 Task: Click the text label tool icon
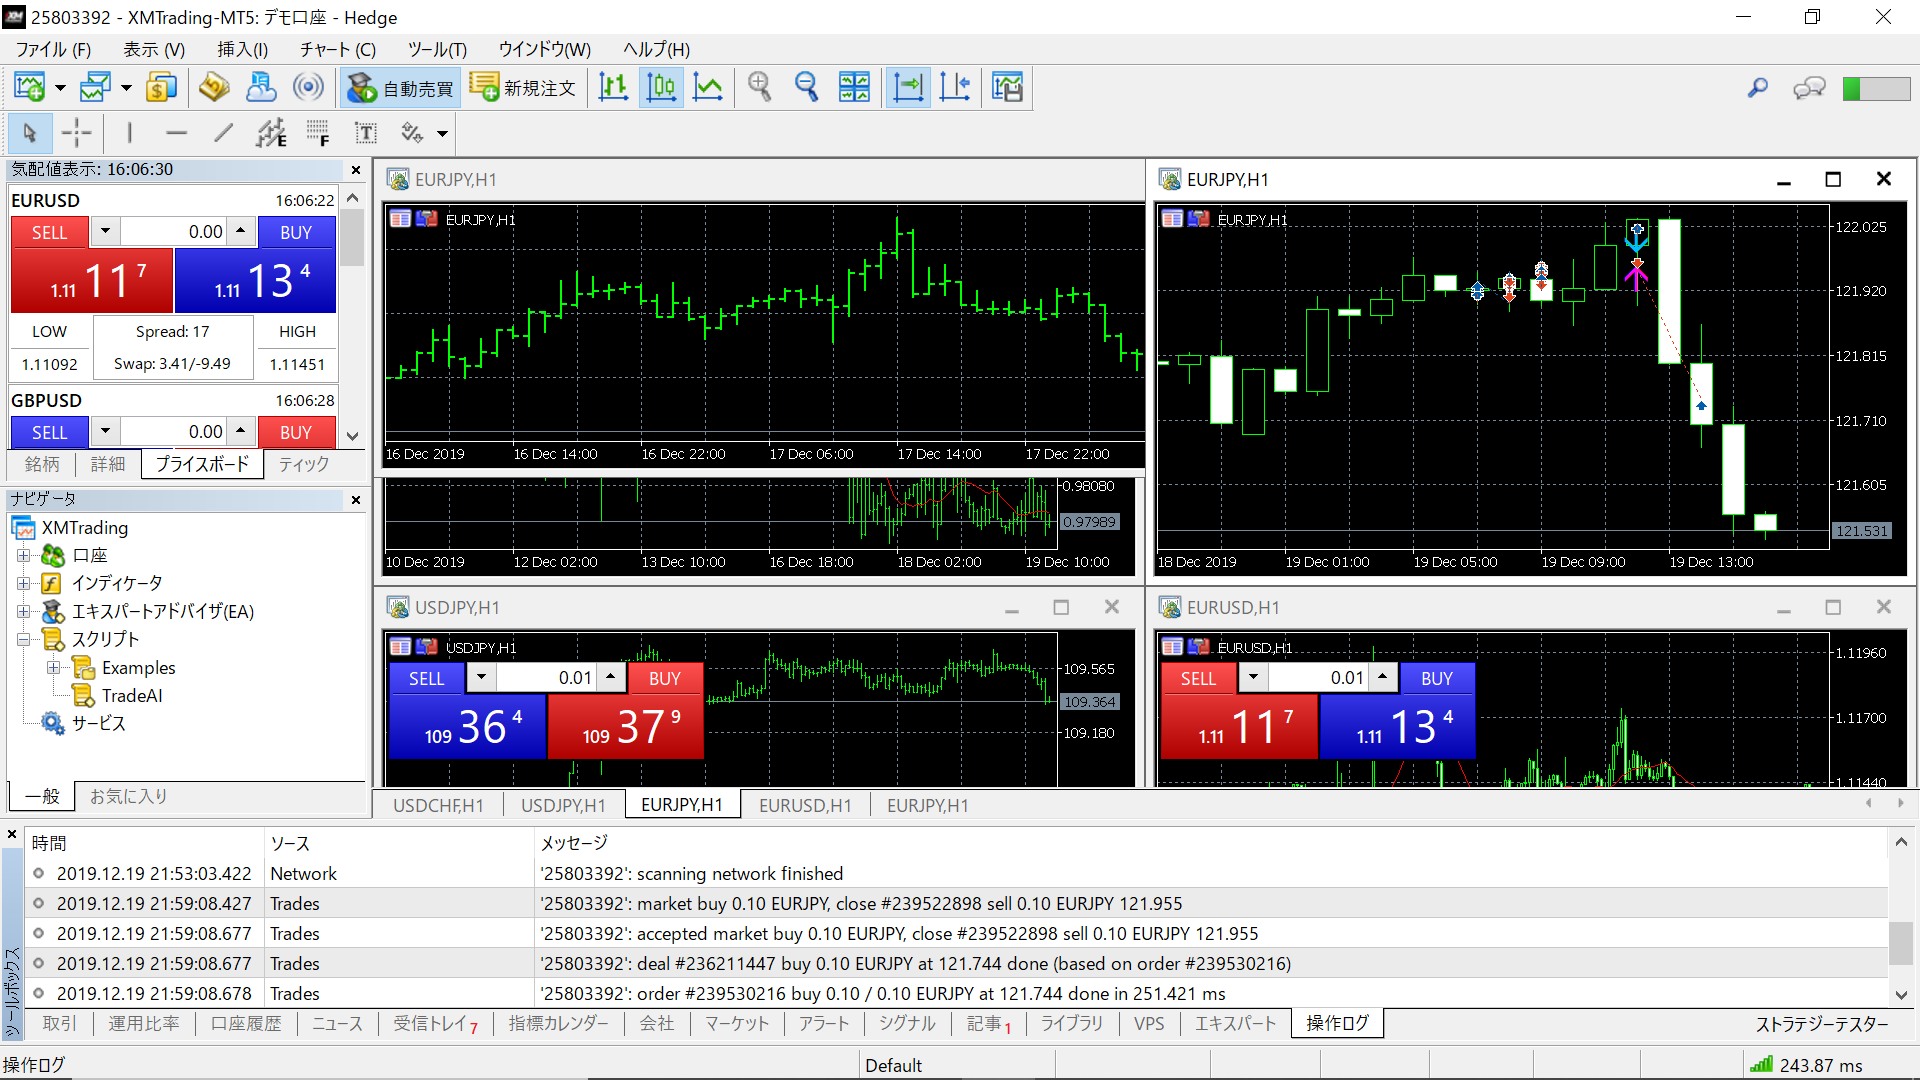[366, 133]
